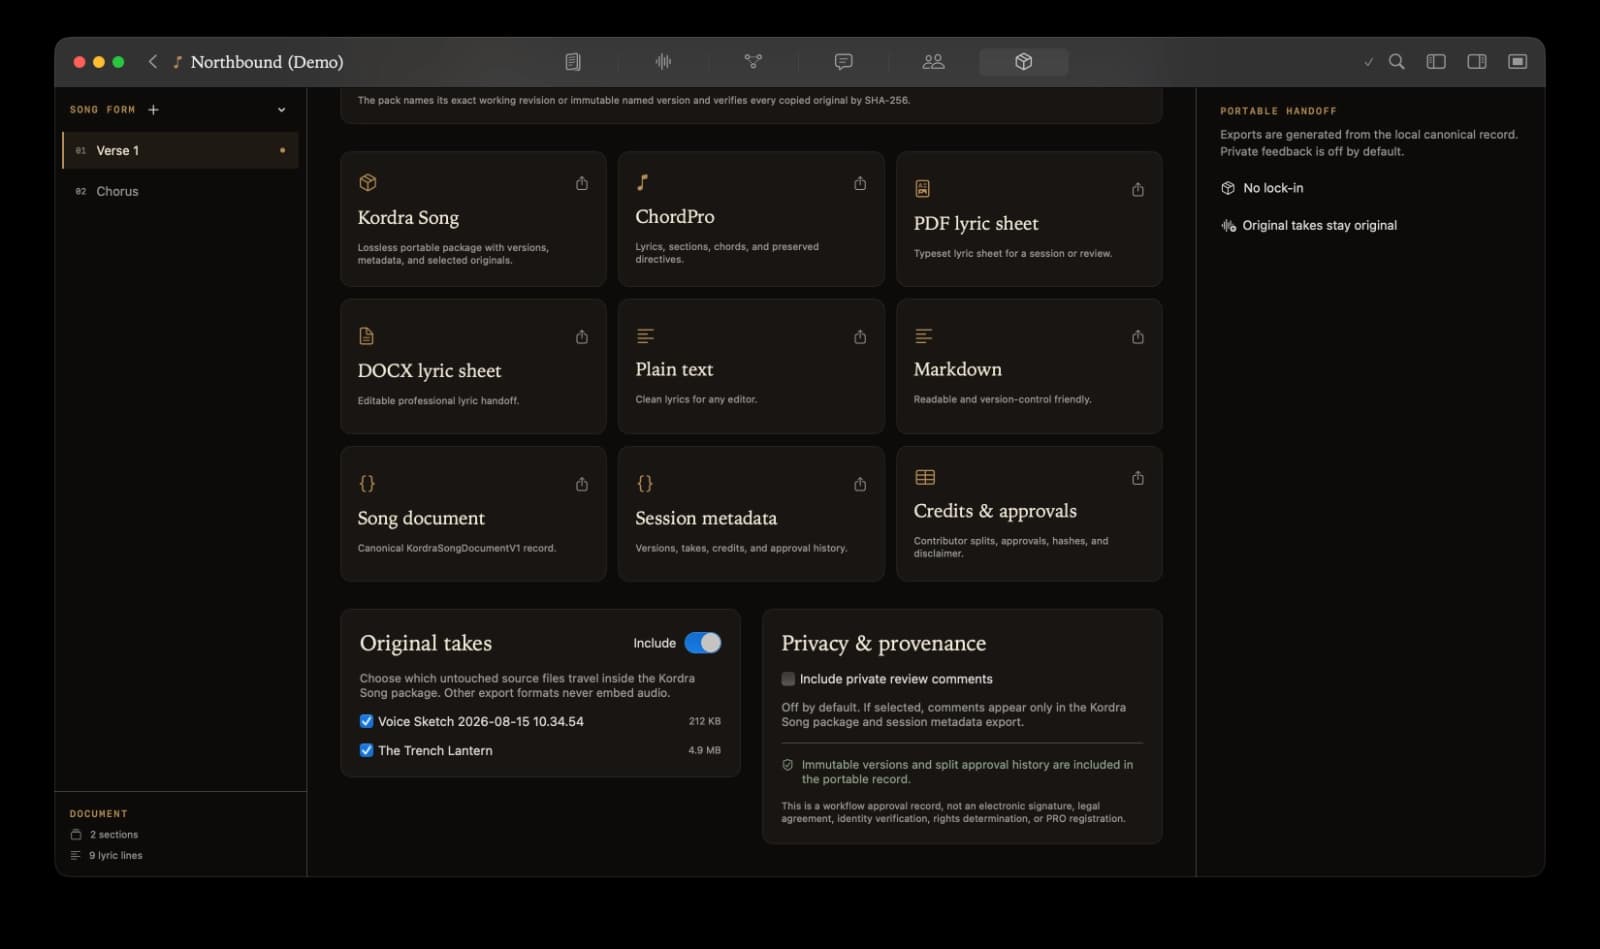This screenshot has width=1600, height=949.
Task: Open the lyrics document view in toolbar
Action: click(573, 62)
